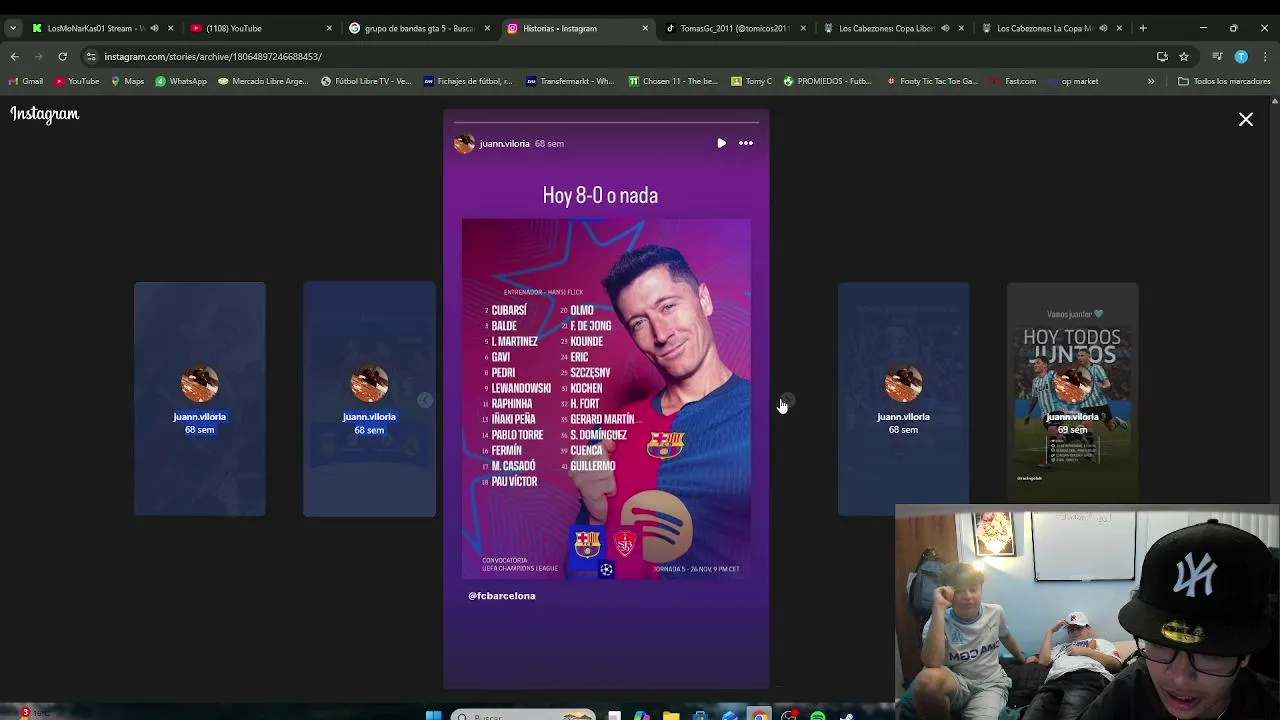
Task: Open Transfermarkt bookmark
Action: tap(570, 81)
